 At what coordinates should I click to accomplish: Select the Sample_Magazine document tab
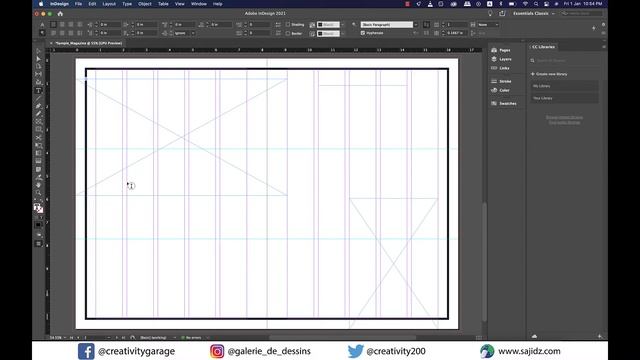point(89,43)
